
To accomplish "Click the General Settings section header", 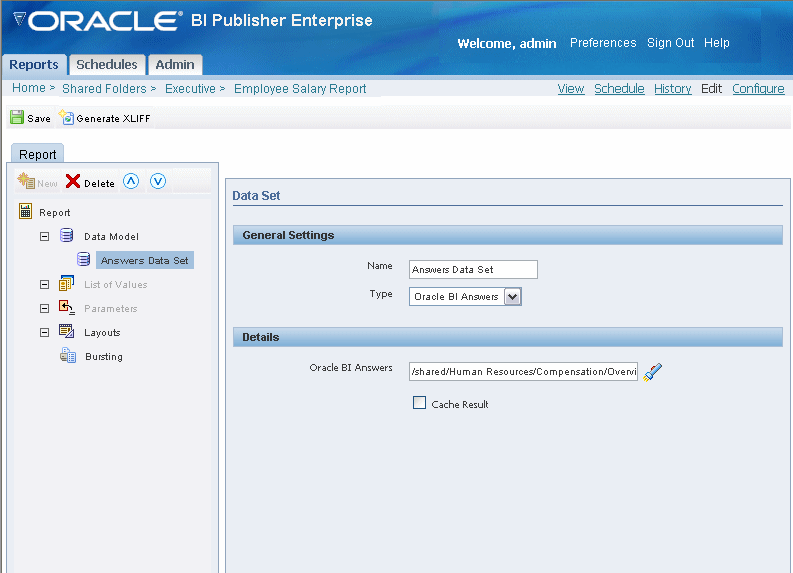I will (x=507, y=235).
